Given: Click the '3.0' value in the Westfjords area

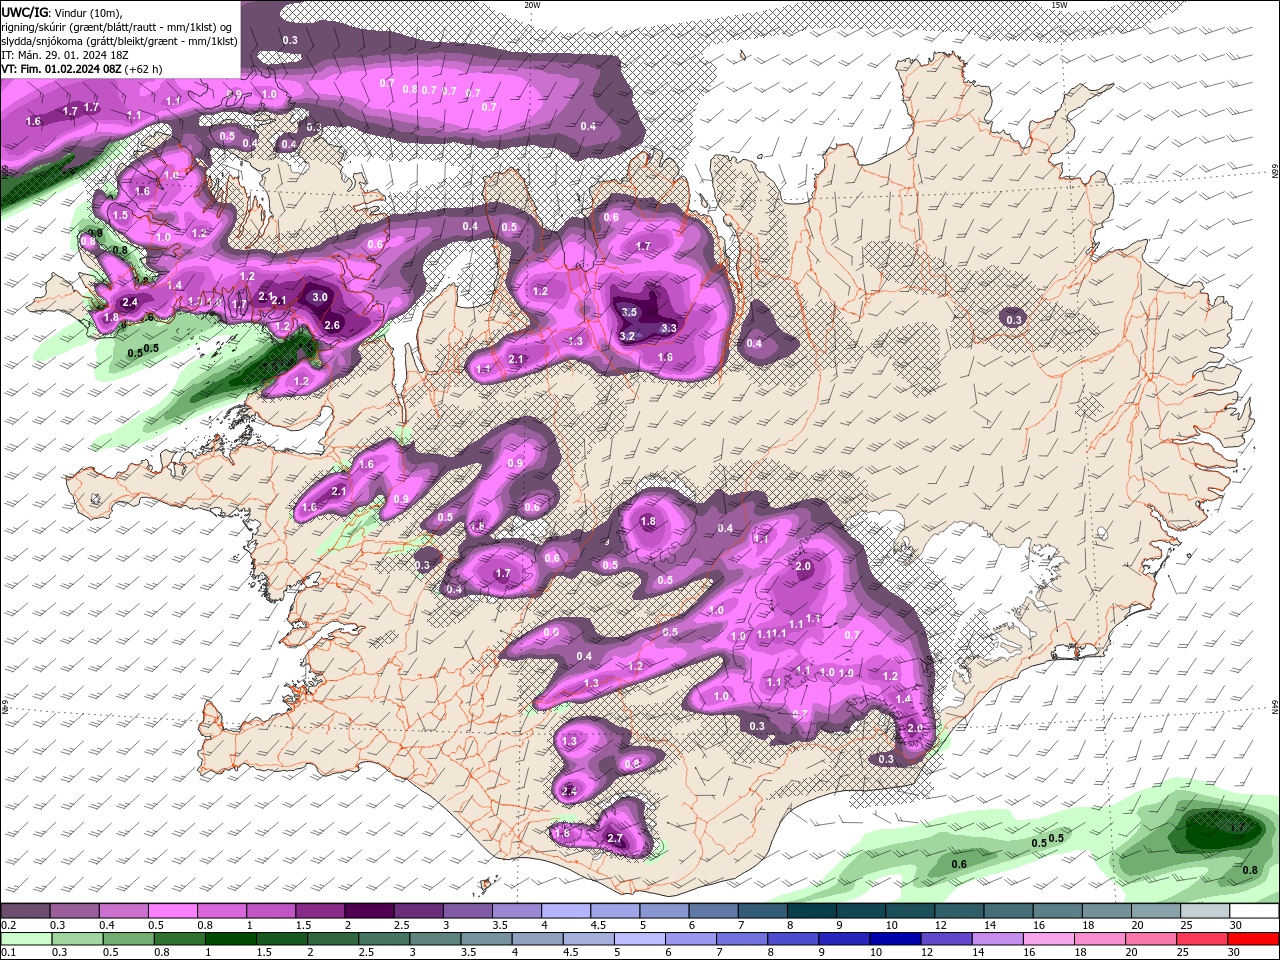Looking at the screenshot, I should coord(319,297).
